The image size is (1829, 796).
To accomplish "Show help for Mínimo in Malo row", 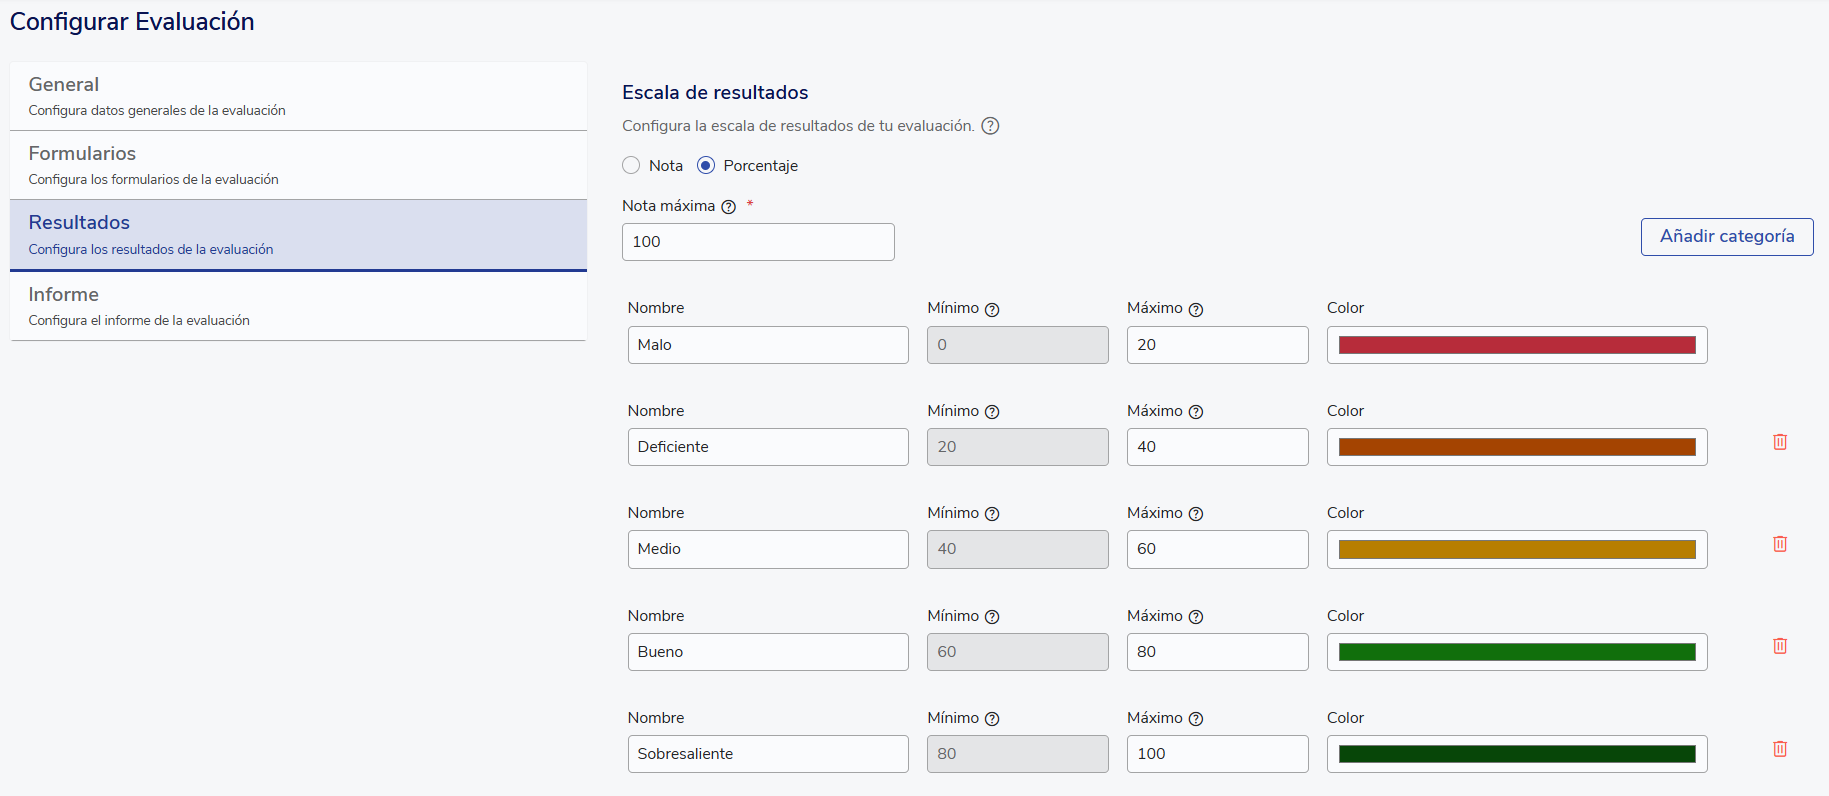I will click(x=992, y=310).
